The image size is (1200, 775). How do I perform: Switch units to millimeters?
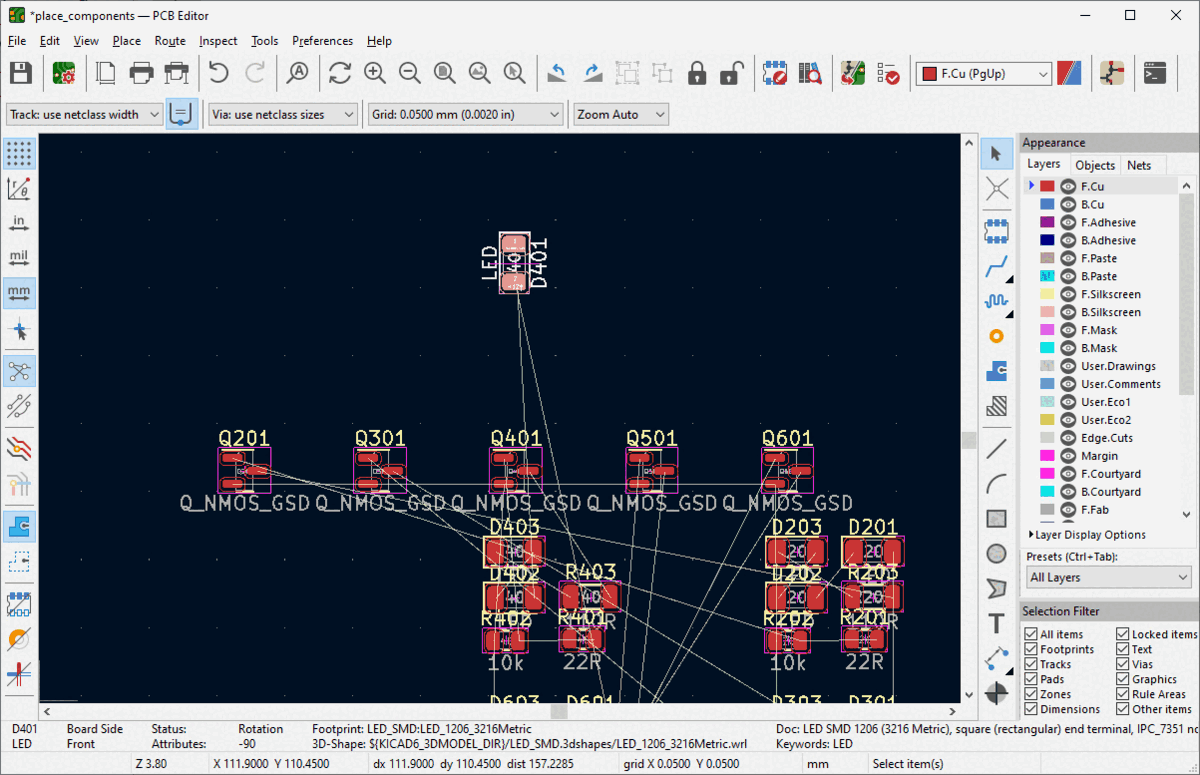(19, 293)
